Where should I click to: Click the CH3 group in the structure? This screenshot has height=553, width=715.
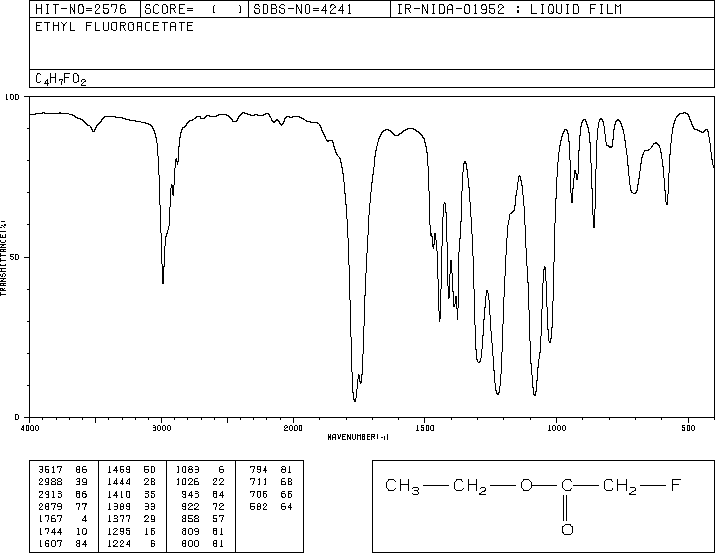pos(403,486)
